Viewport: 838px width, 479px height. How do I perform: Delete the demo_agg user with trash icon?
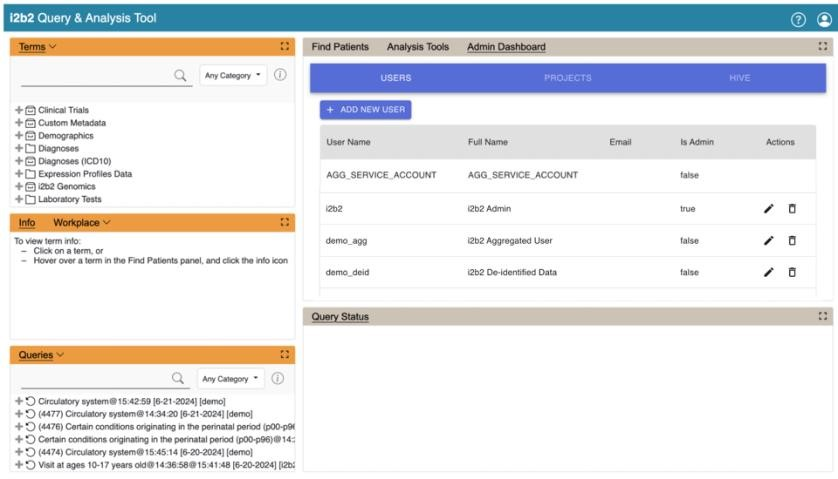(792, 240)
